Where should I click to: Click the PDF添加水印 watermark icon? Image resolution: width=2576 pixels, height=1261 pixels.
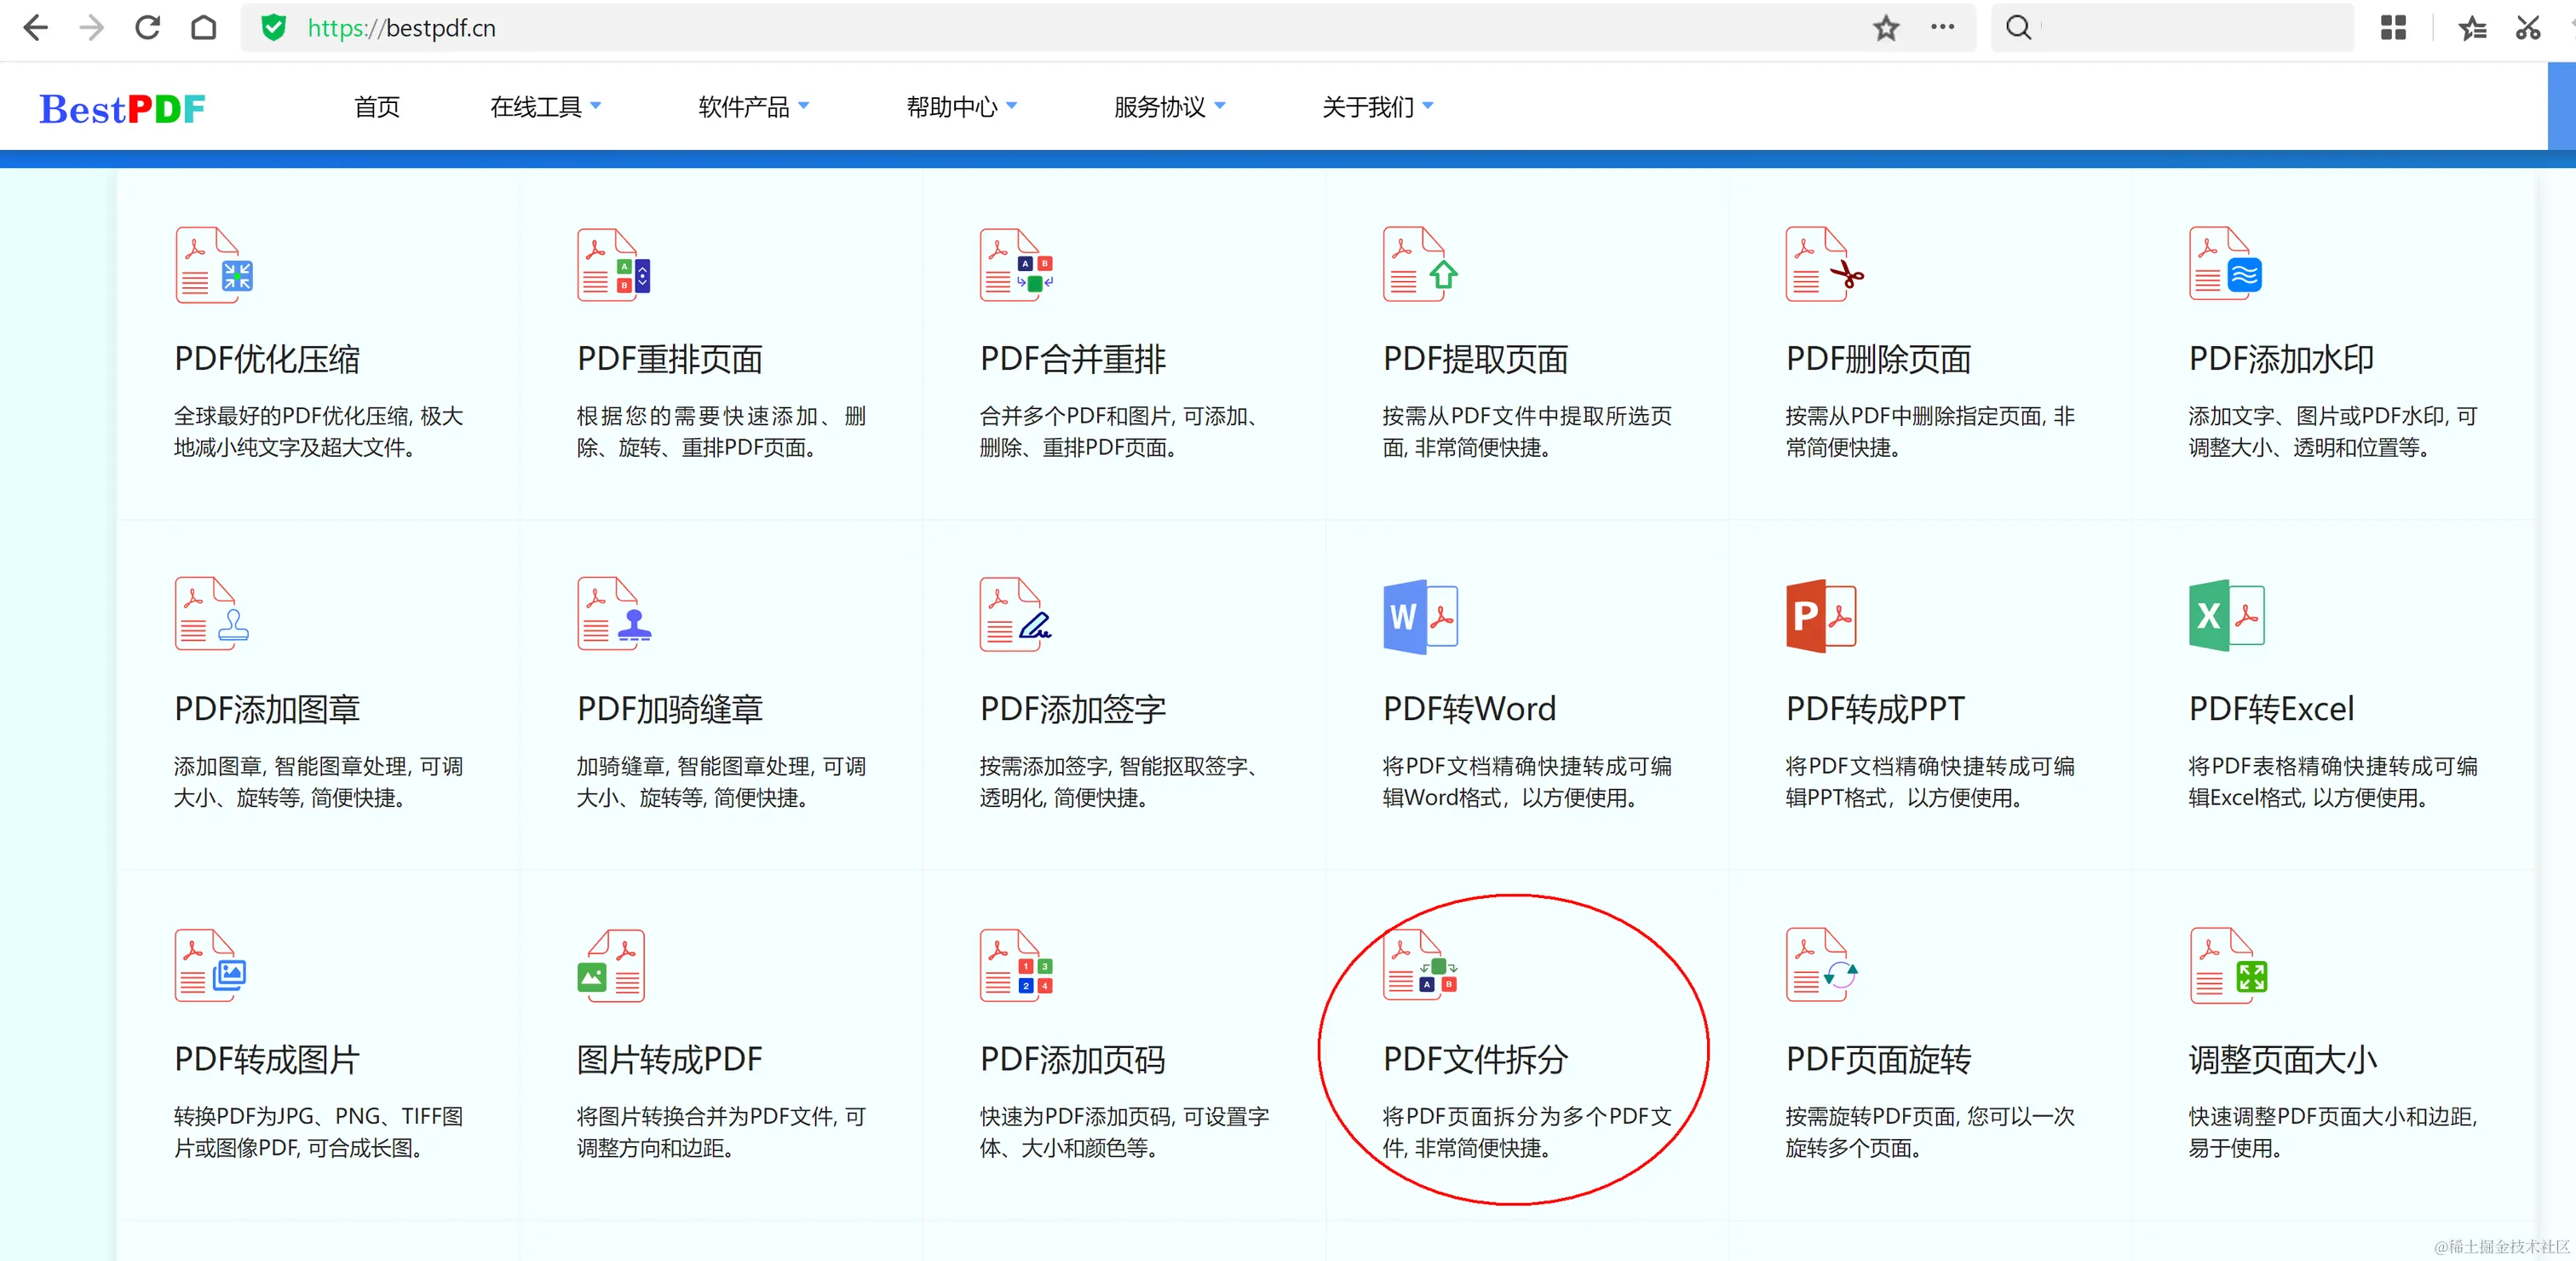(2225, 265)
